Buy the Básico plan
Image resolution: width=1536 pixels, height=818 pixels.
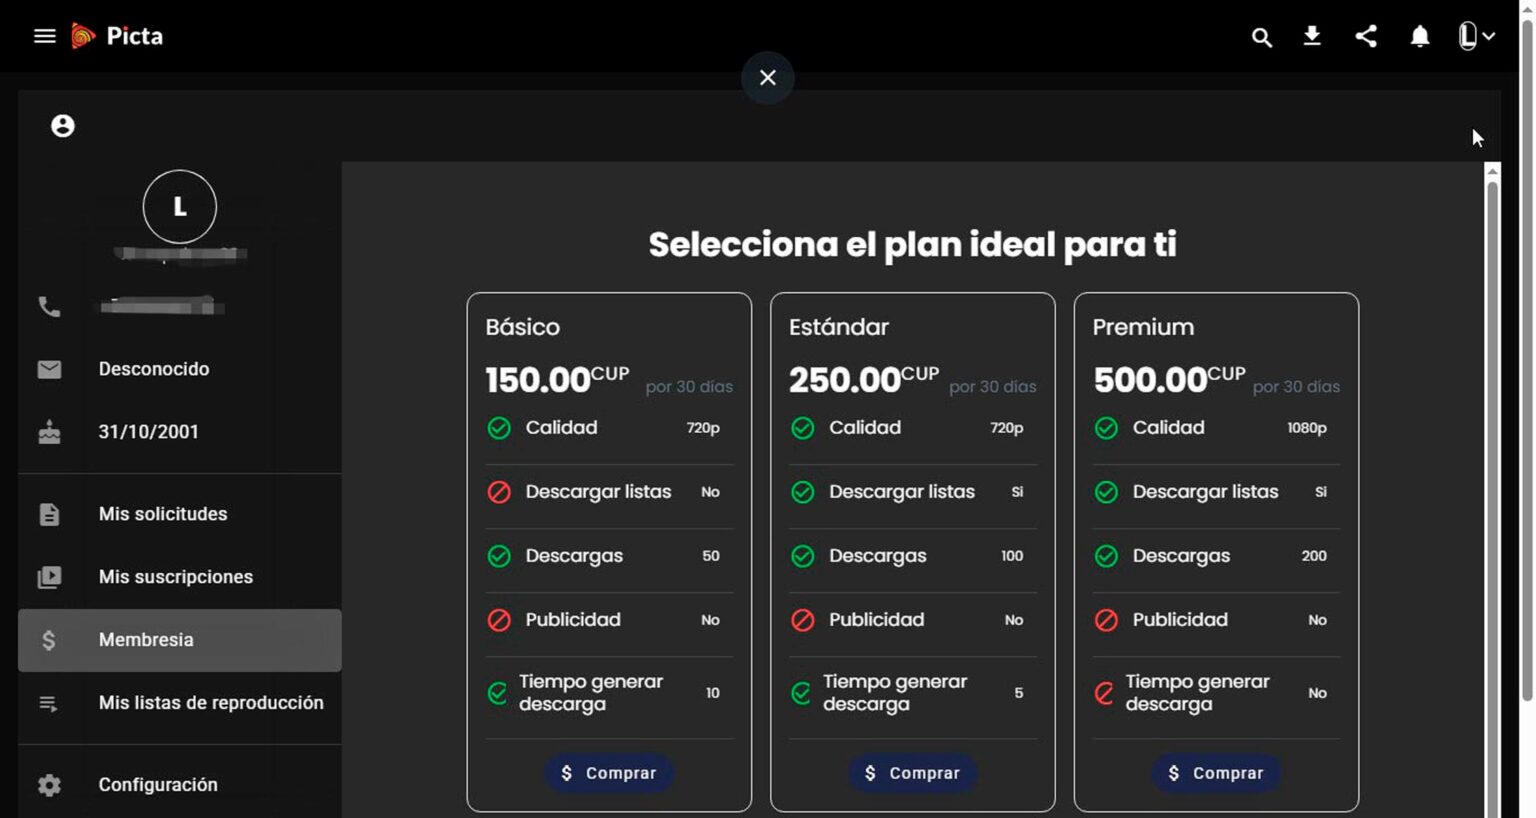point(608,773)
